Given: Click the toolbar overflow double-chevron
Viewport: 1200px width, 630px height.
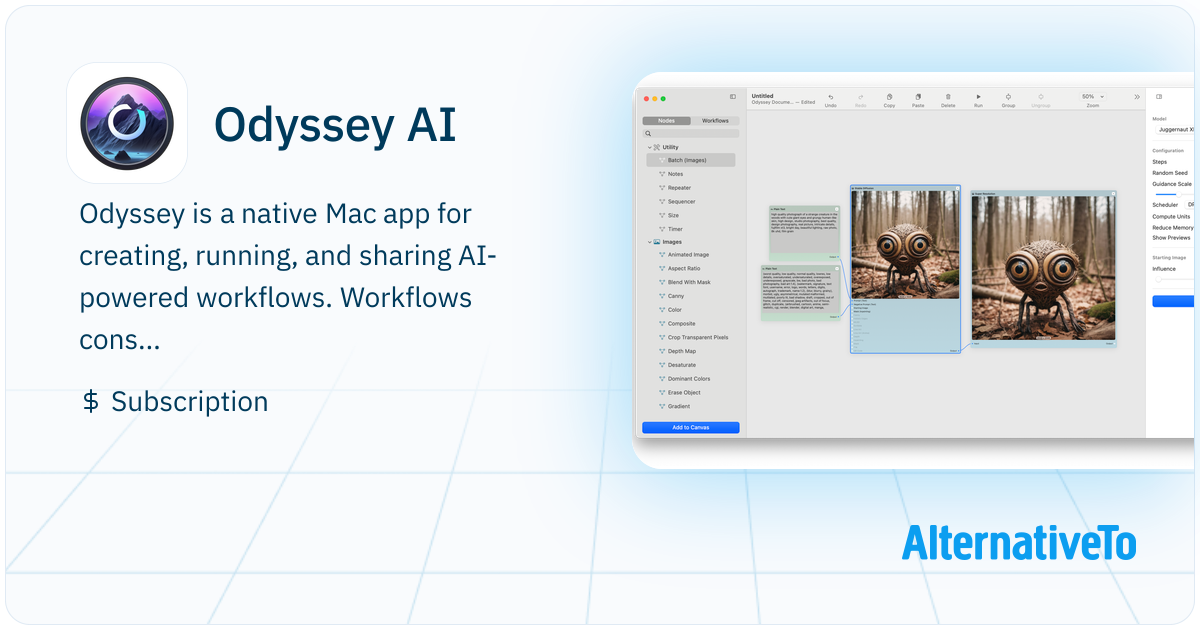Looking at the screenshot, I should (x=1137, y=97).
